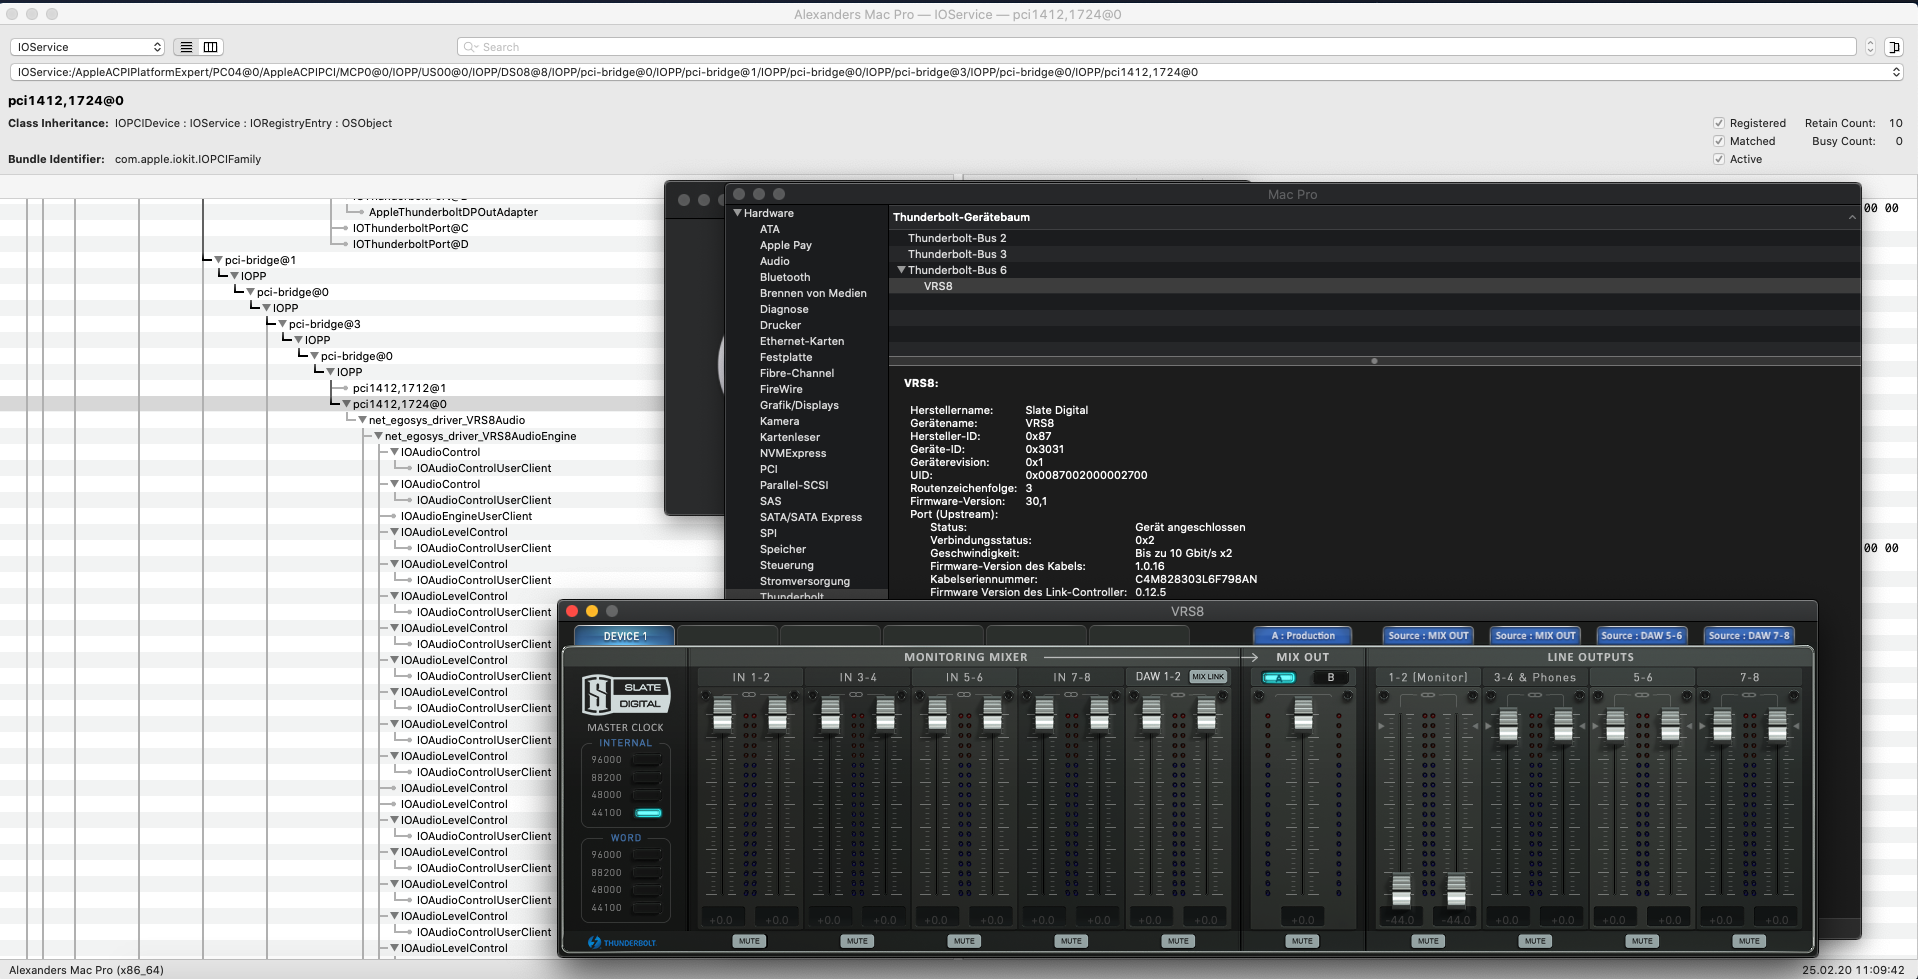This screenshot has width=1918, height=979.
Task: Select PCI in the Hardware sidebar
Action: point(768,469)
